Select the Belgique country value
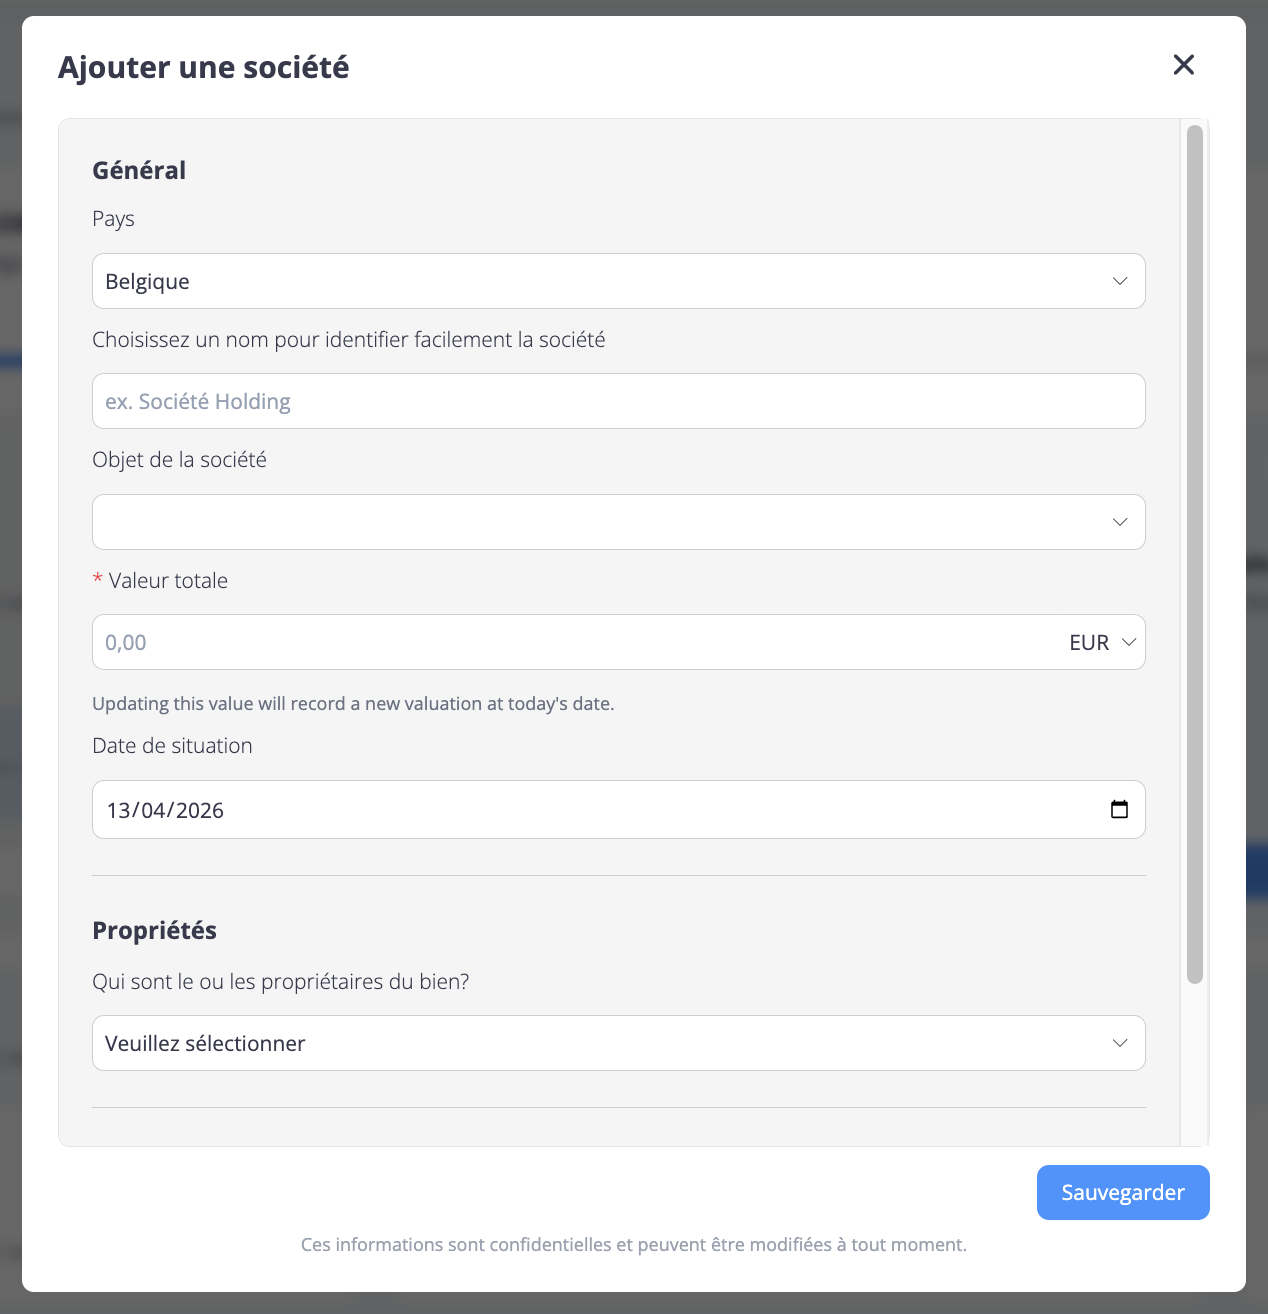Image resolution: width=1268 pixels, height=1314 pixels. tap(148, 282)
